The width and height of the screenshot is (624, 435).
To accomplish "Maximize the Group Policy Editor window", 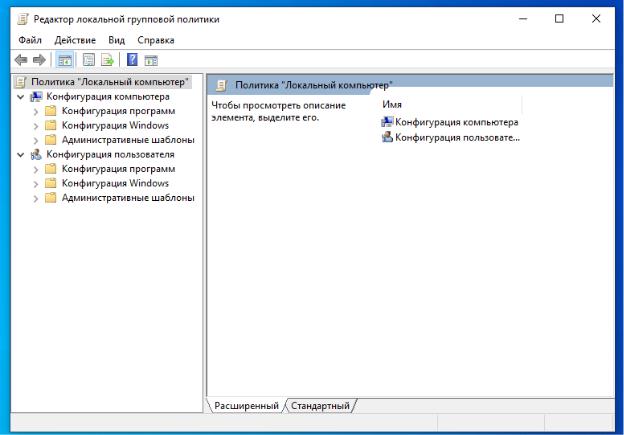I will pos(559,19).
